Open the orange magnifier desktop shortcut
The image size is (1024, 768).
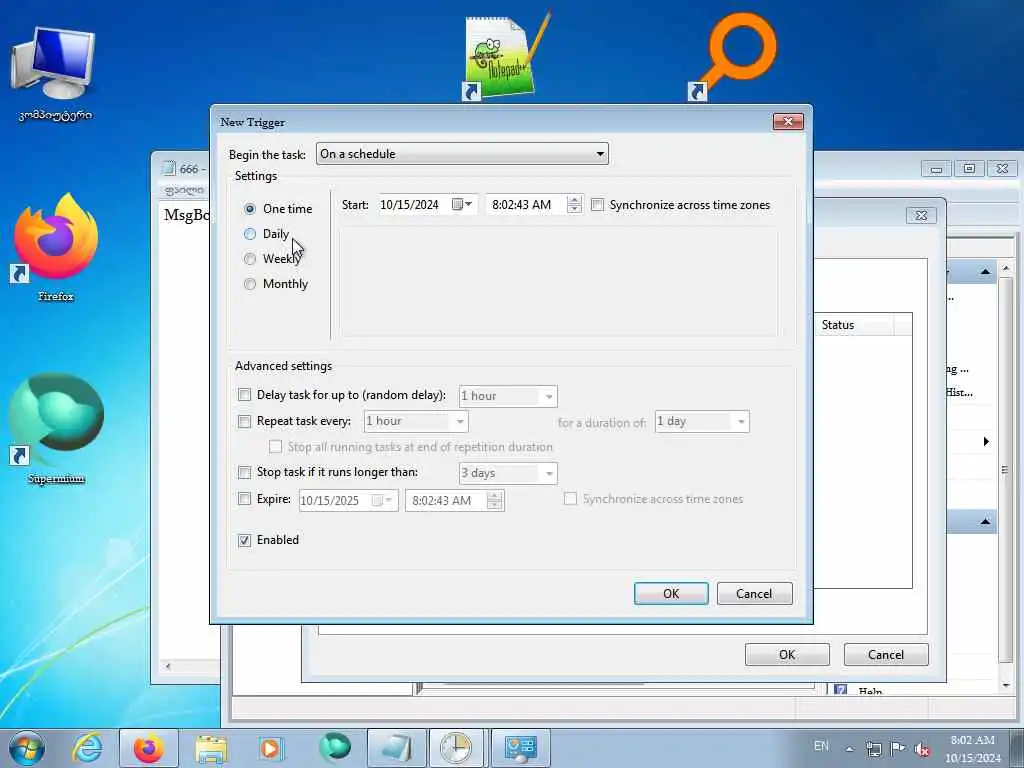pos(733,57)
